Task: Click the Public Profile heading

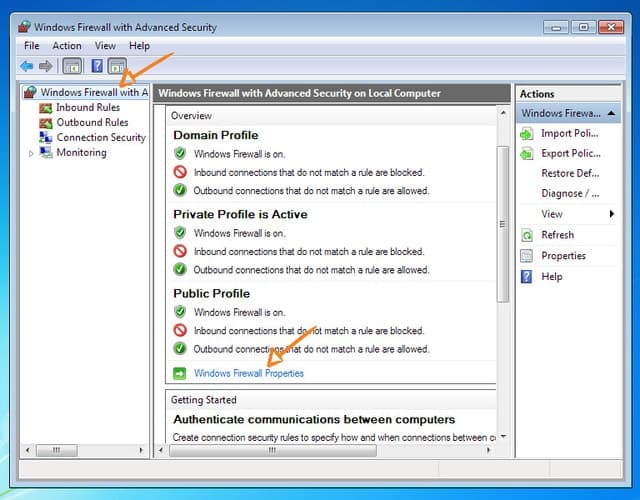Action: tap(211, 293)
